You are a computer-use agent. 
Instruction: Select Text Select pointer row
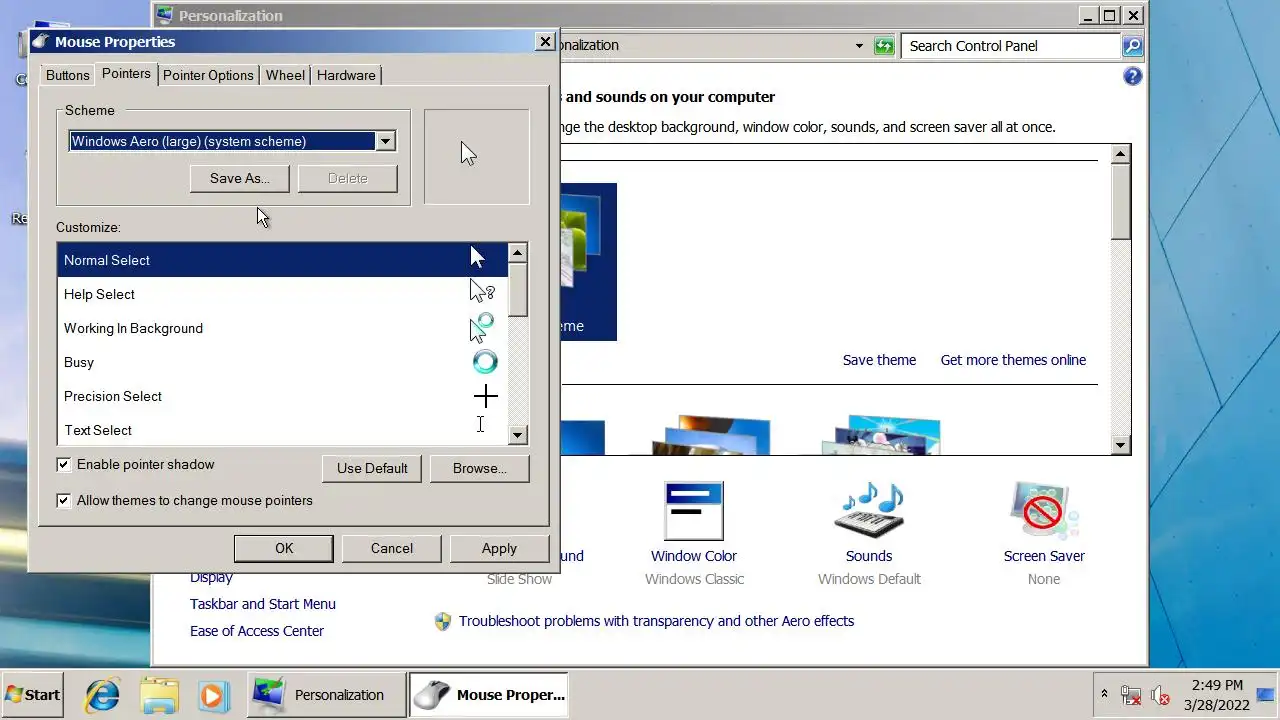coord(282,430)
